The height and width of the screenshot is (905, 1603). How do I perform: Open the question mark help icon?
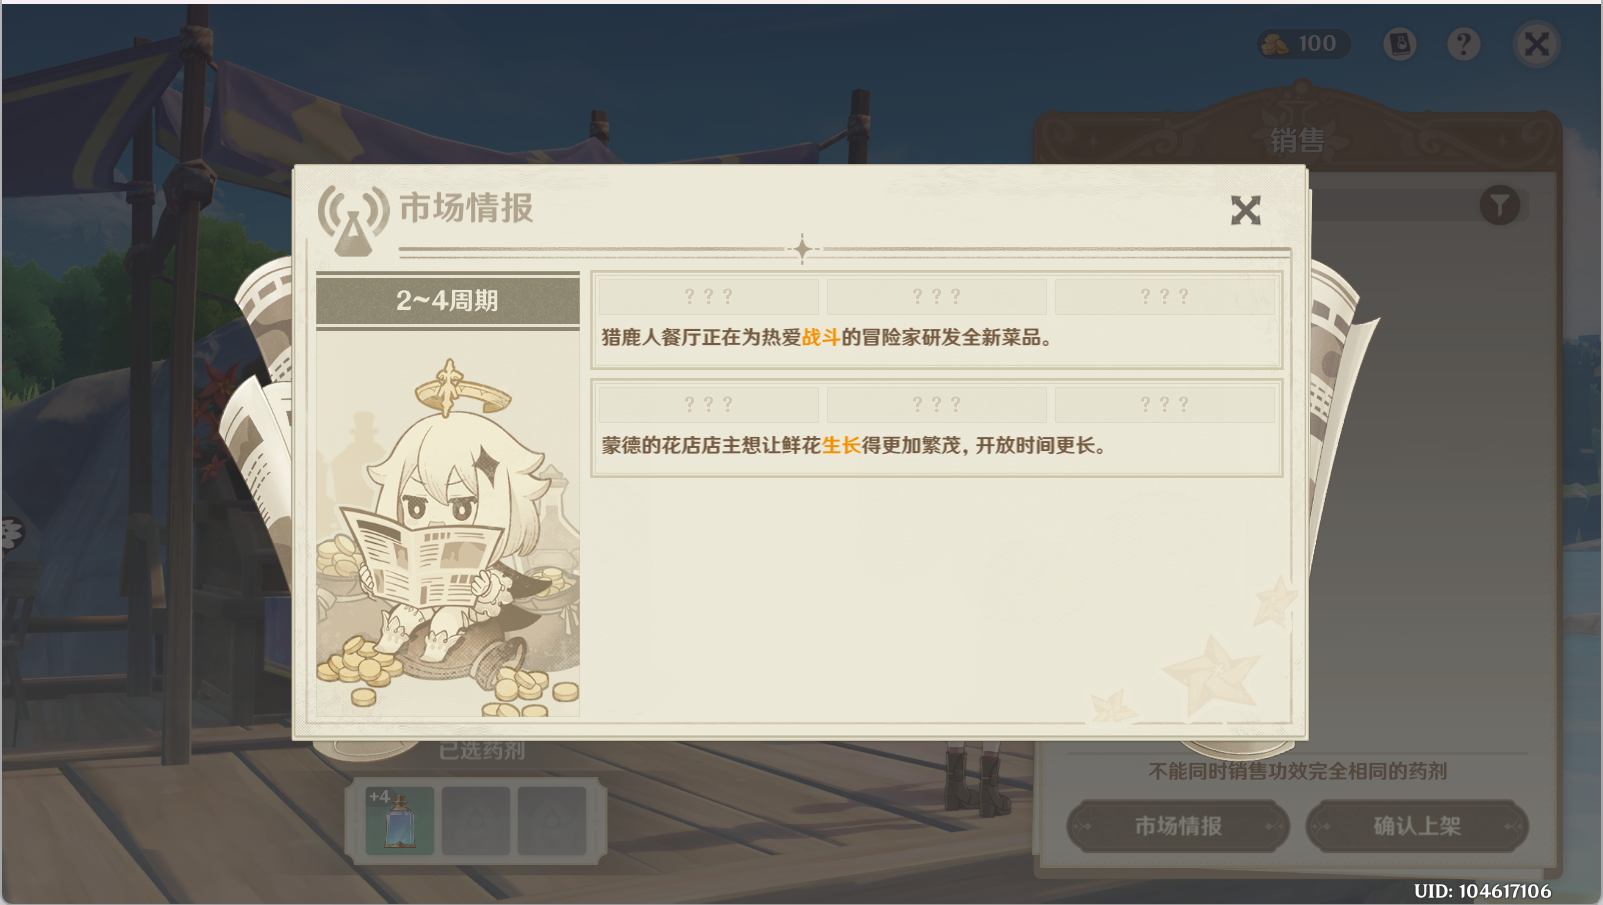click(x=1464, y=44)
